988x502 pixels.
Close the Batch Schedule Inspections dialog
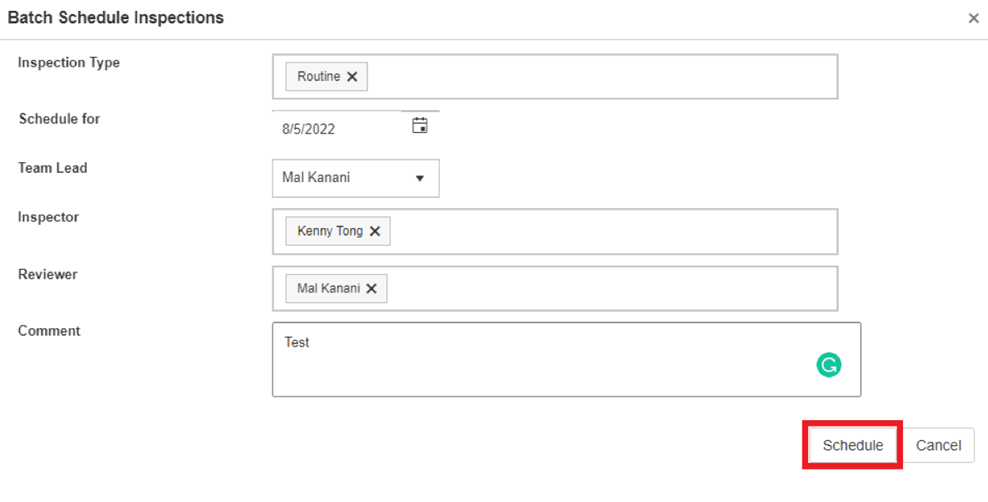pos(974,18)
